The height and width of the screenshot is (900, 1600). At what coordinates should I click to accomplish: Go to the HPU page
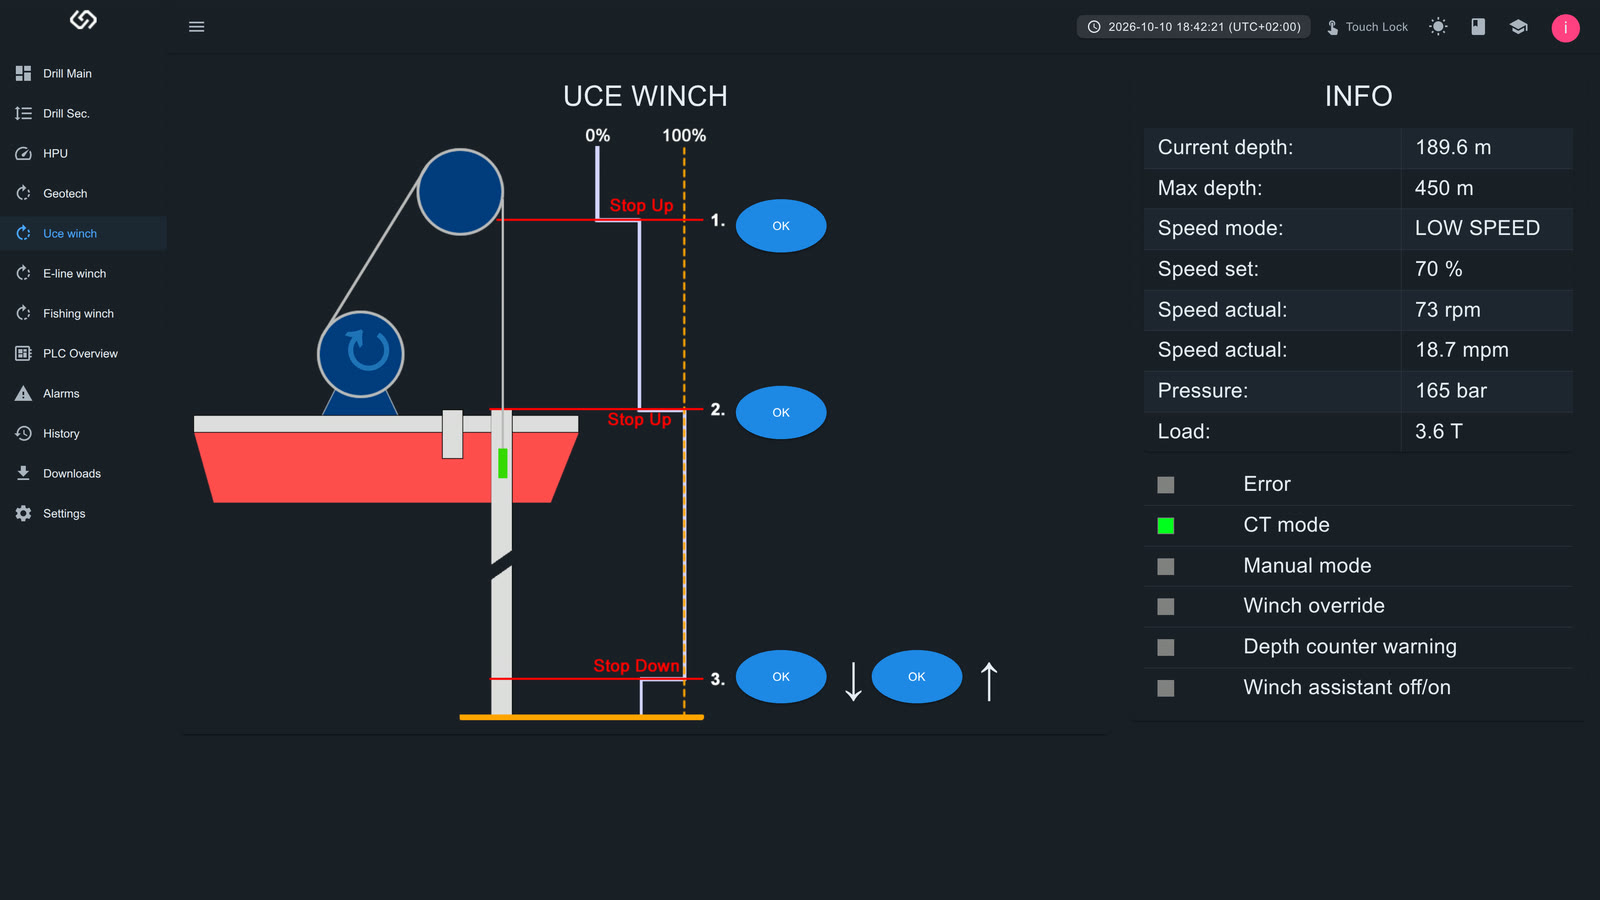point(83,153)
